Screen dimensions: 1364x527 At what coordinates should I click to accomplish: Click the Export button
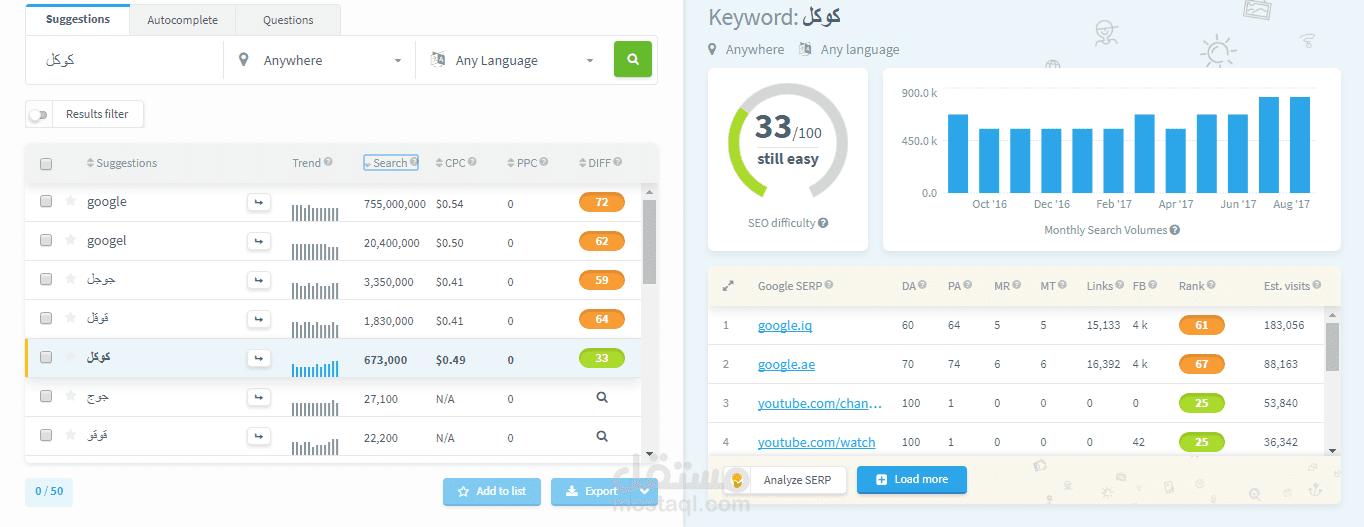(x=592, y=491)
